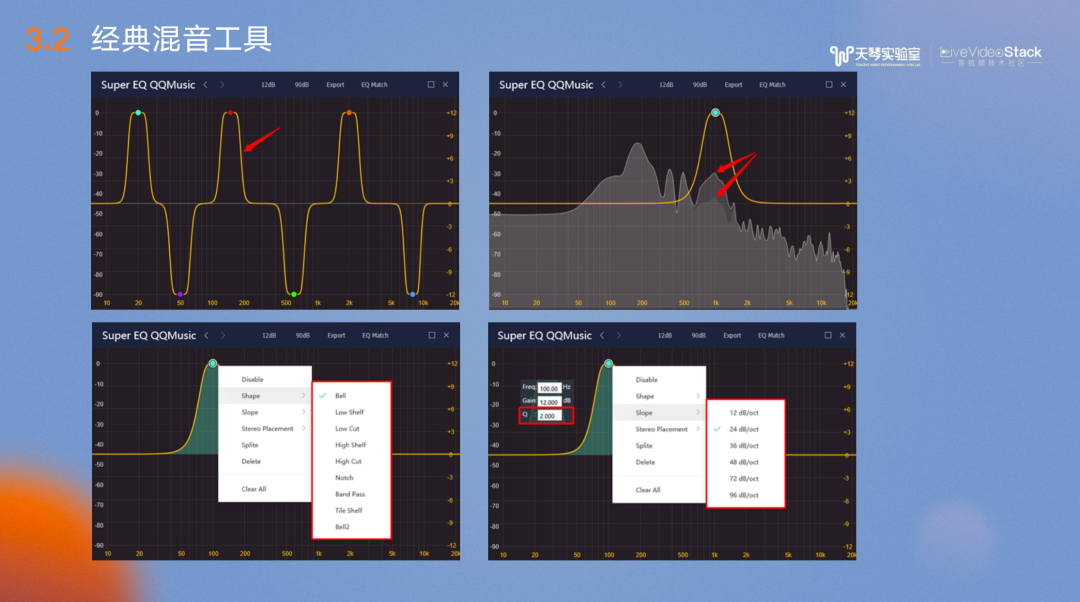
Task: Enable 12dB range in bottom-left EQ window
Action: click(269, 335)
